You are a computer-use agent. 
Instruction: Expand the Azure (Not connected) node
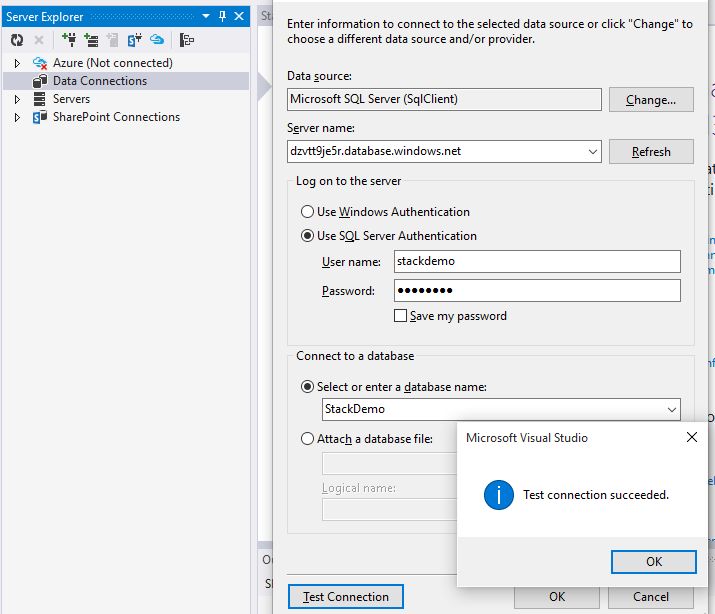click(x=17, y=63)
